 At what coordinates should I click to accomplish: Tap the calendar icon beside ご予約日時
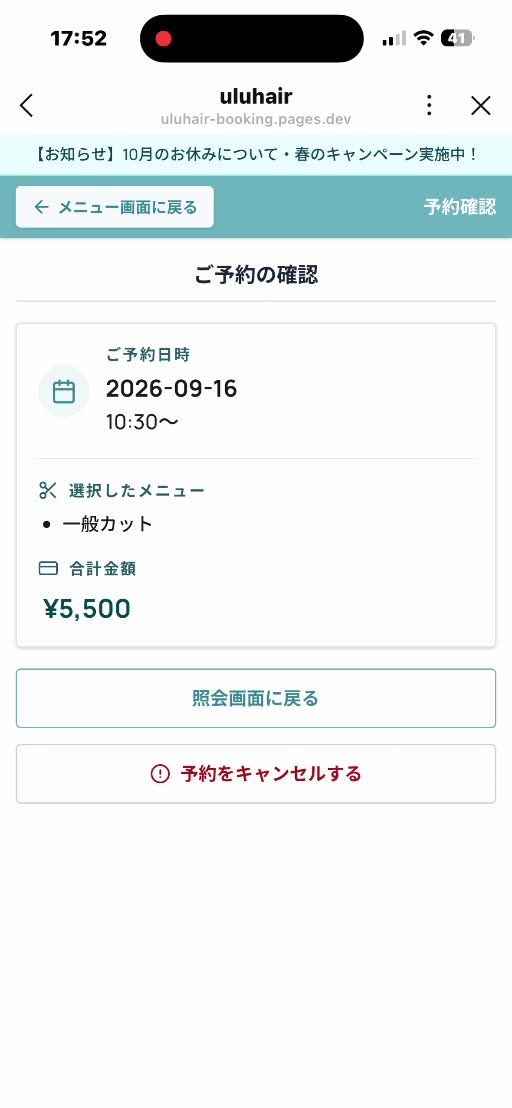pos(64,391)
